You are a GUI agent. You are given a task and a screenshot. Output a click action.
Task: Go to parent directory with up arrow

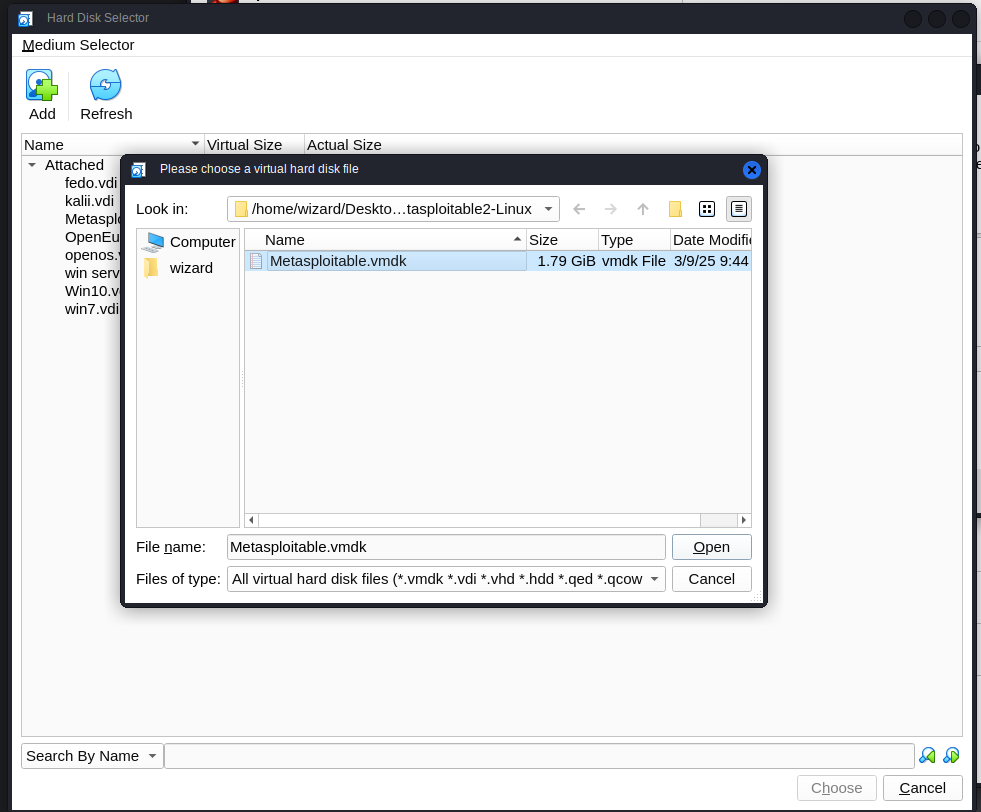(643, 209)
